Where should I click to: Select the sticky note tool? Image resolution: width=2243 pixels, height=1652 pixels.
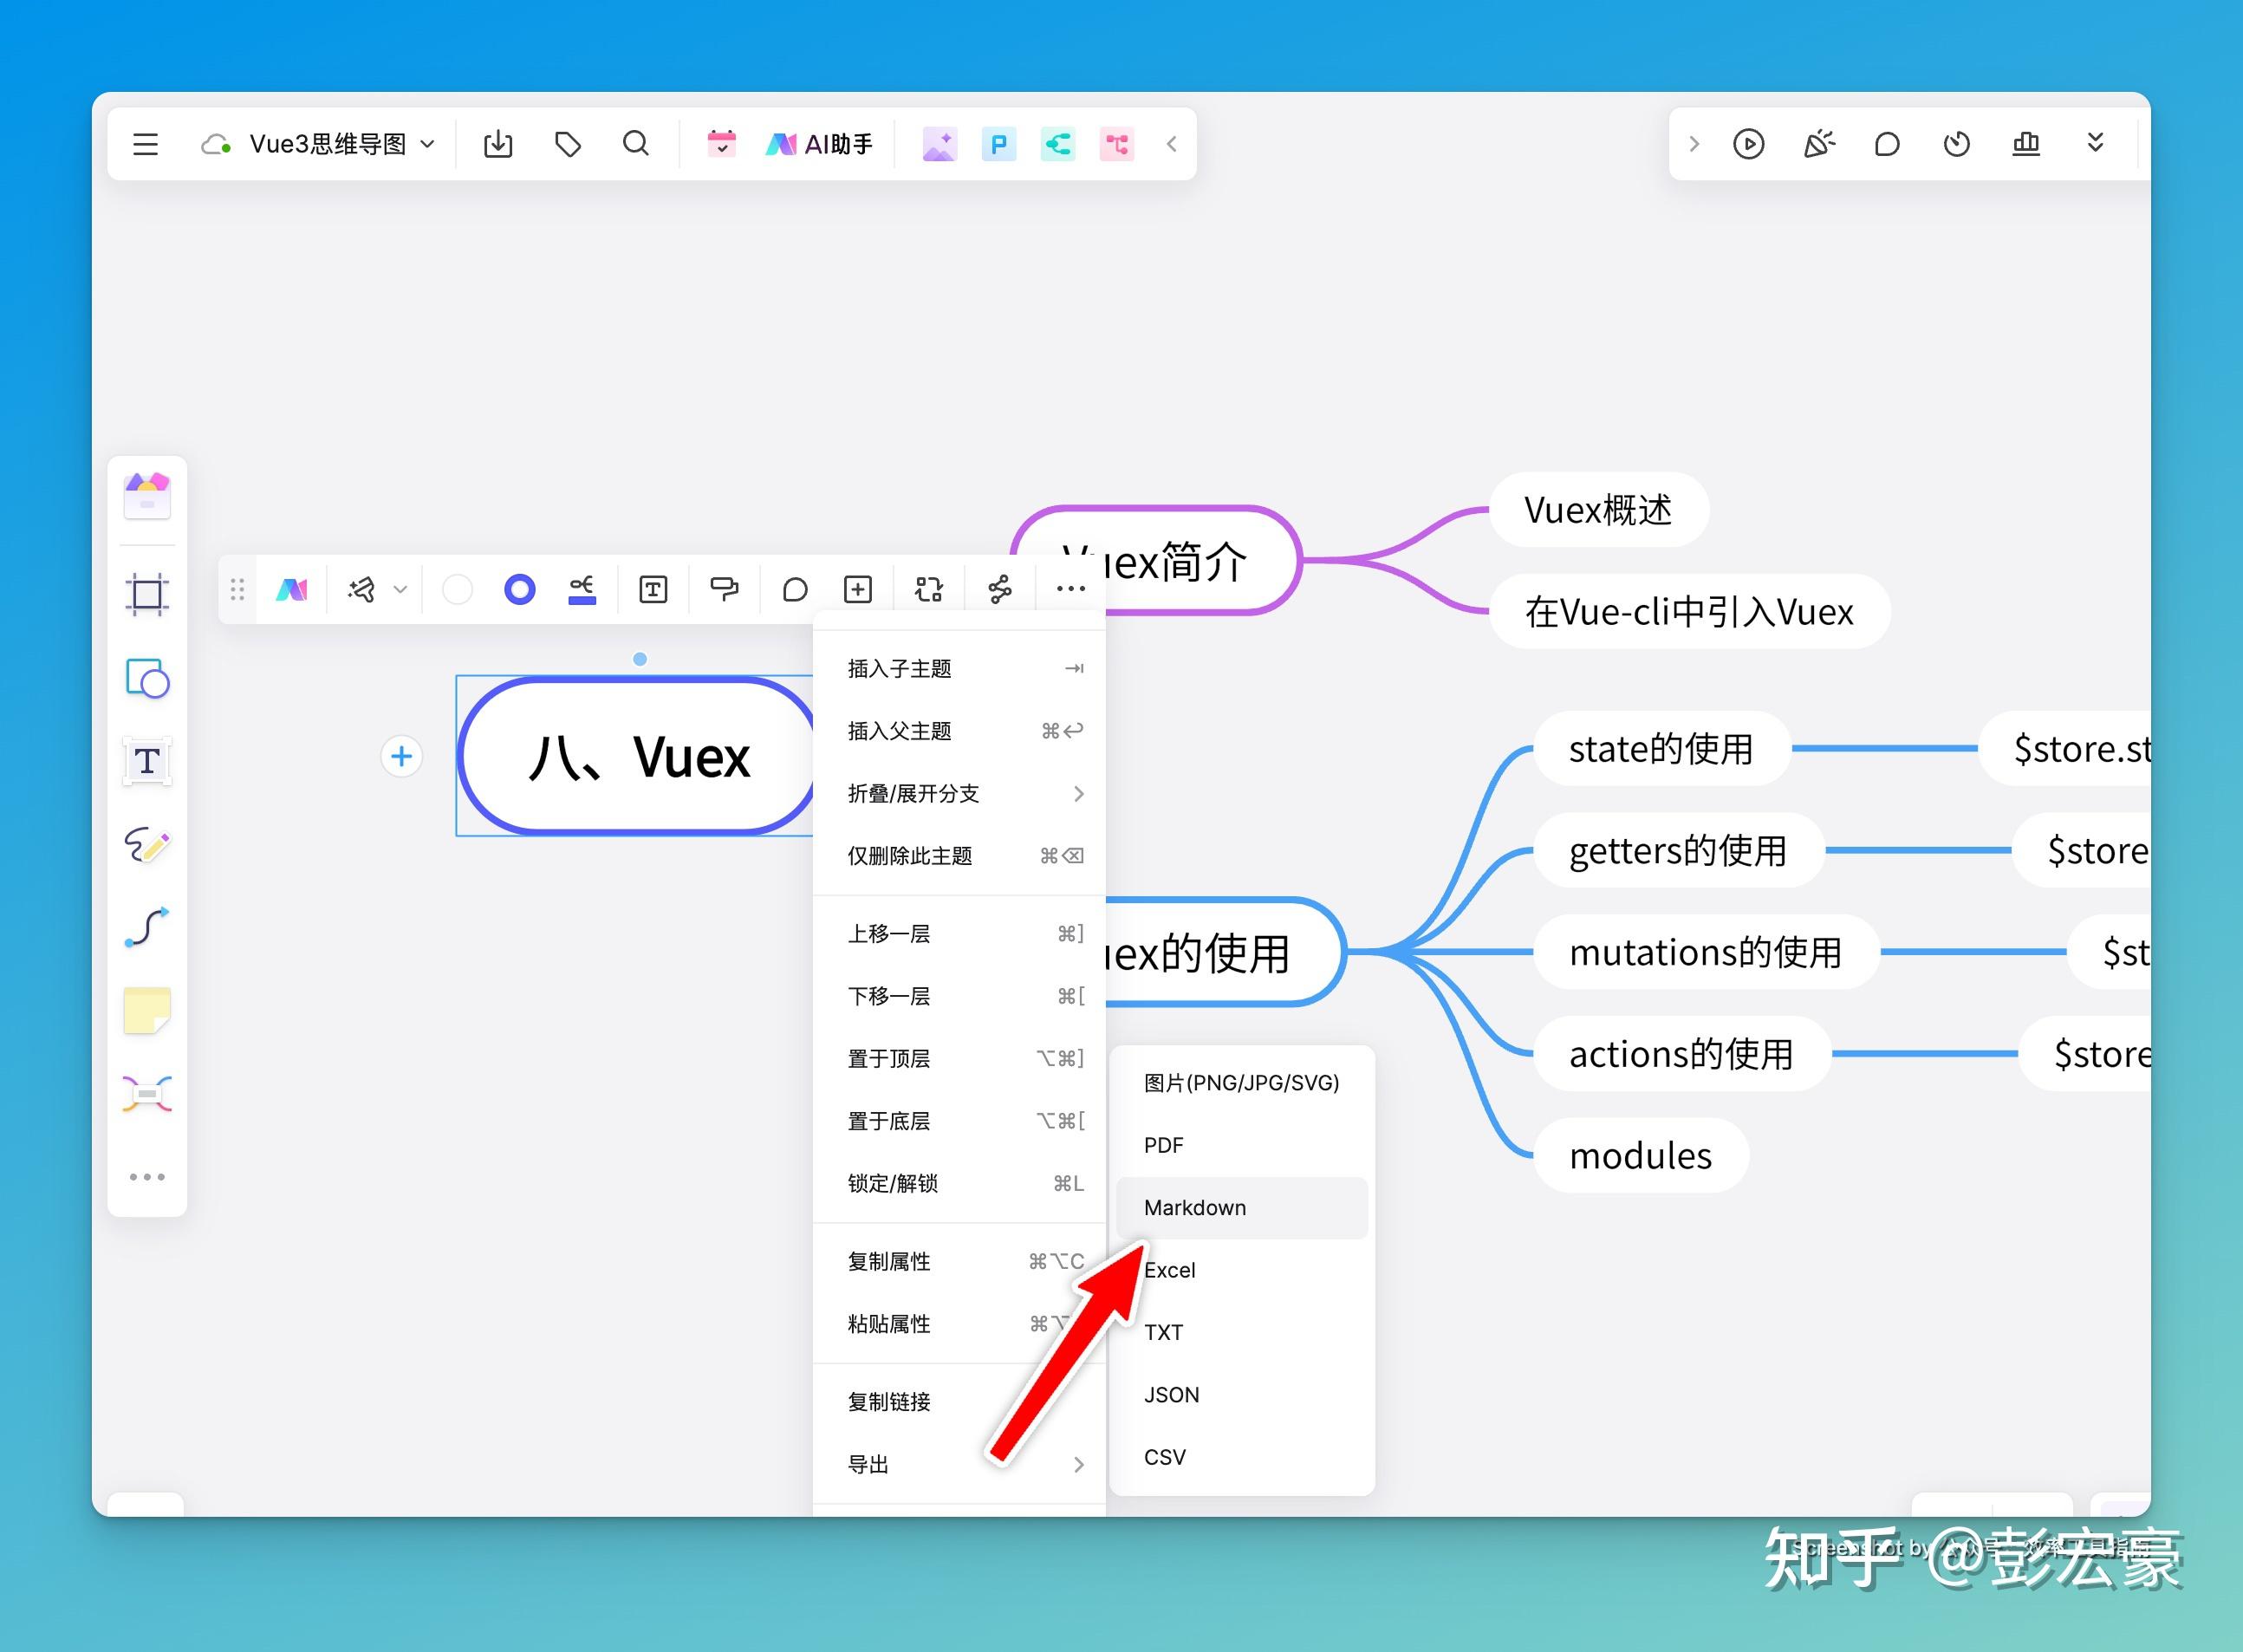(x=147, y=1011)
